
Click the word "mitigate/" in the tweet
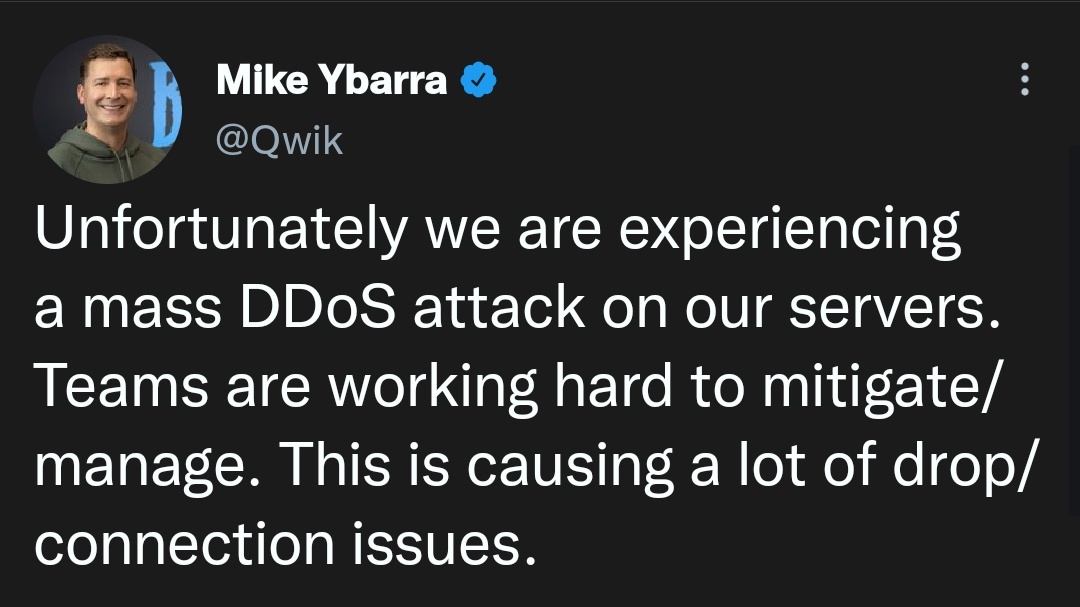(x=880, y=388)
